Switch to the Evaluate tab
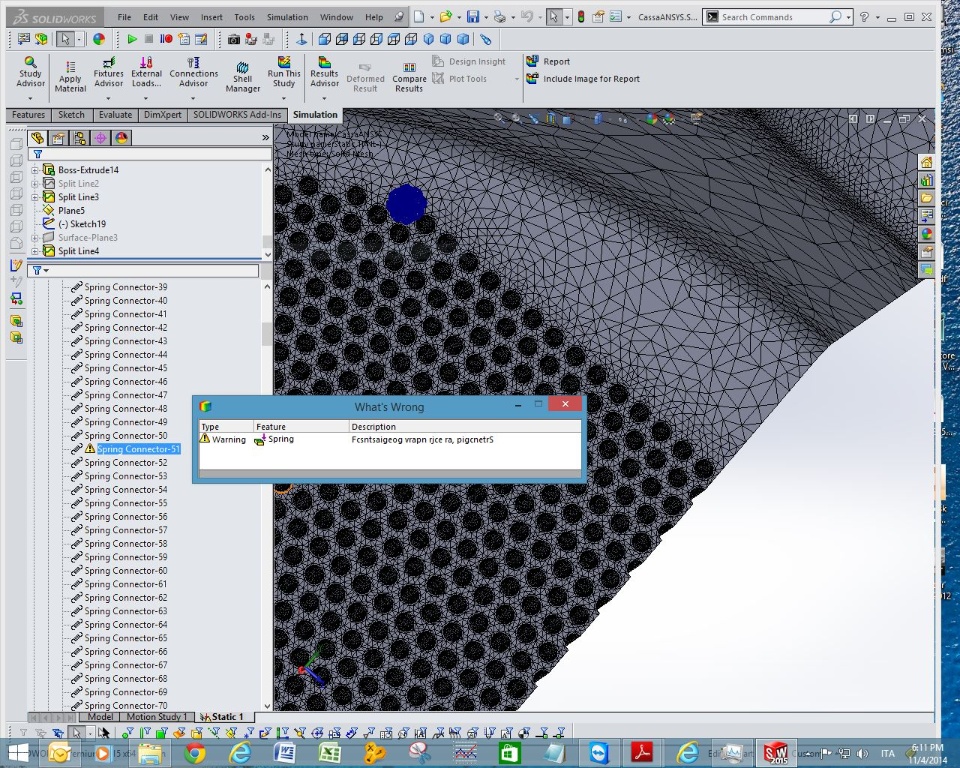 point(115,115)
